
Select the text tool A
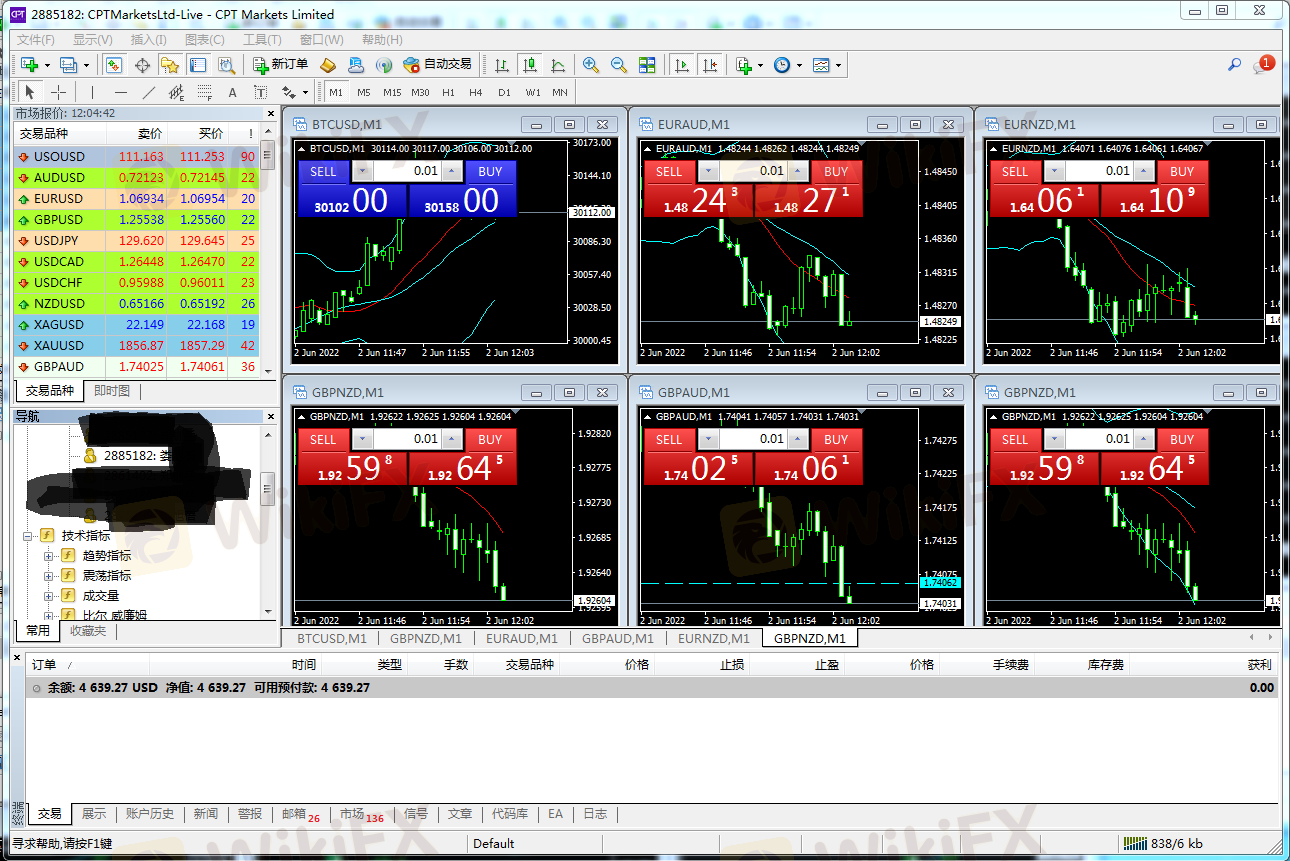point(233,92)
